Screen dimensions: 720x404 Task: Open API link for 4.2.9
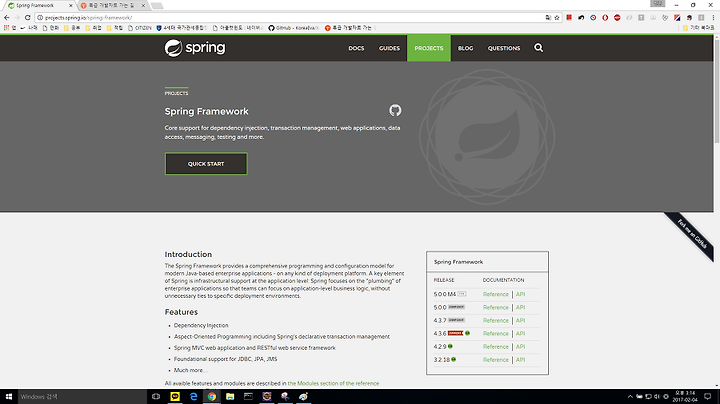[520, 347]
